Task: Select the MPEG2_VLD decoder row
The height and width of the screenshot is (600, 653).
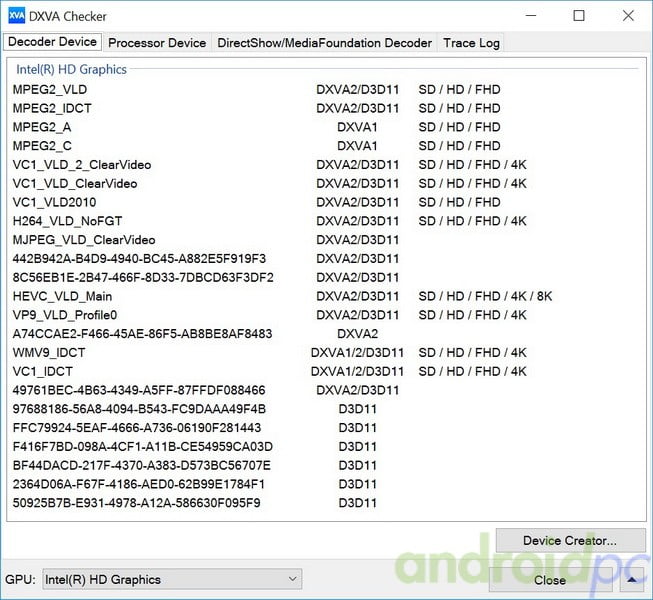Action: click(x=50, y=89)
